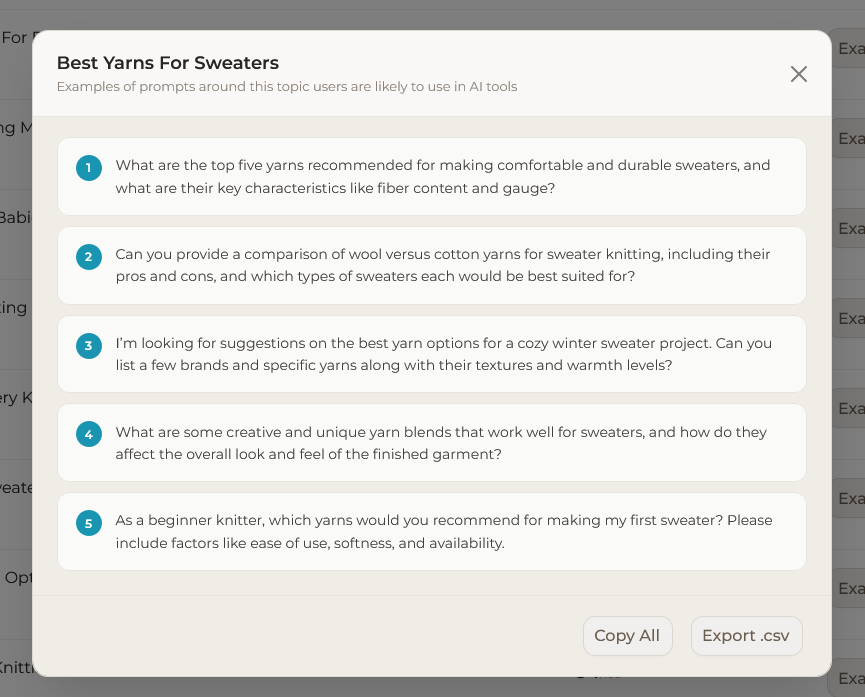Select the creative yarn blends prompt text
This screenshot has width=865, height=697.
point(441,443)
